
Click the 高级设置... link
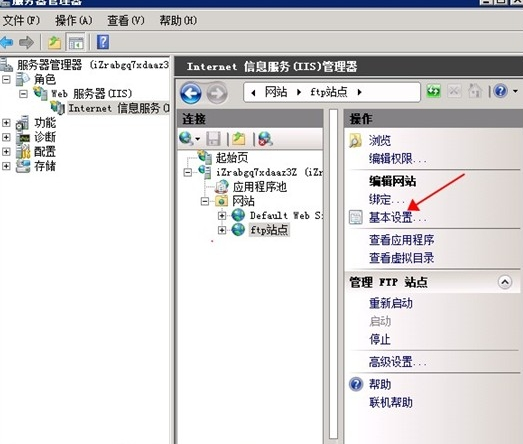pyautogui.click(x=397, y=361)
